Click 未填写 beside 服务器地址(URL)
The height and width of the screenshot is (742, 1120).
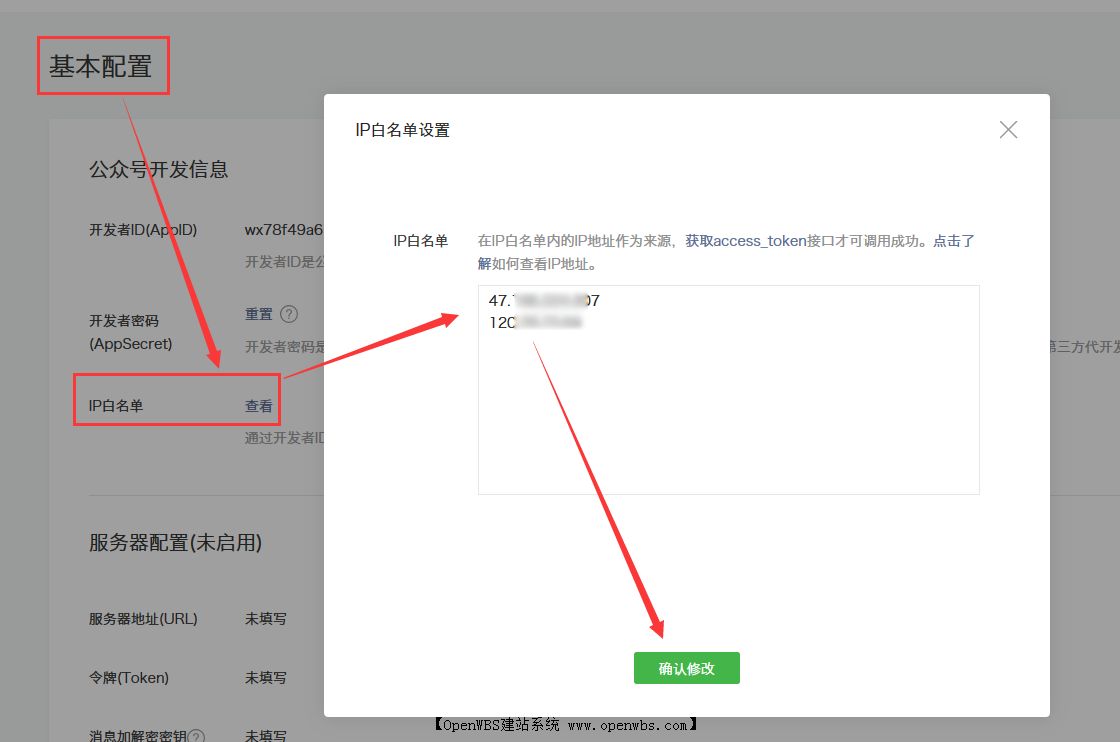[x=264, y=619]
